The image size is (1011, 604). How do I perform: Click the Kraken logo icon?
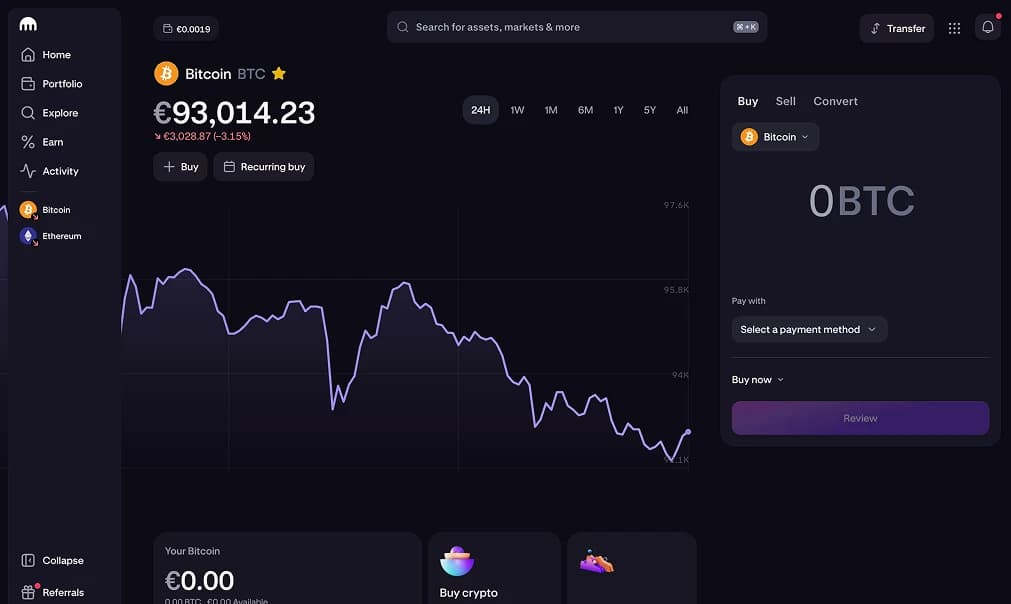[x=28, y=25]
